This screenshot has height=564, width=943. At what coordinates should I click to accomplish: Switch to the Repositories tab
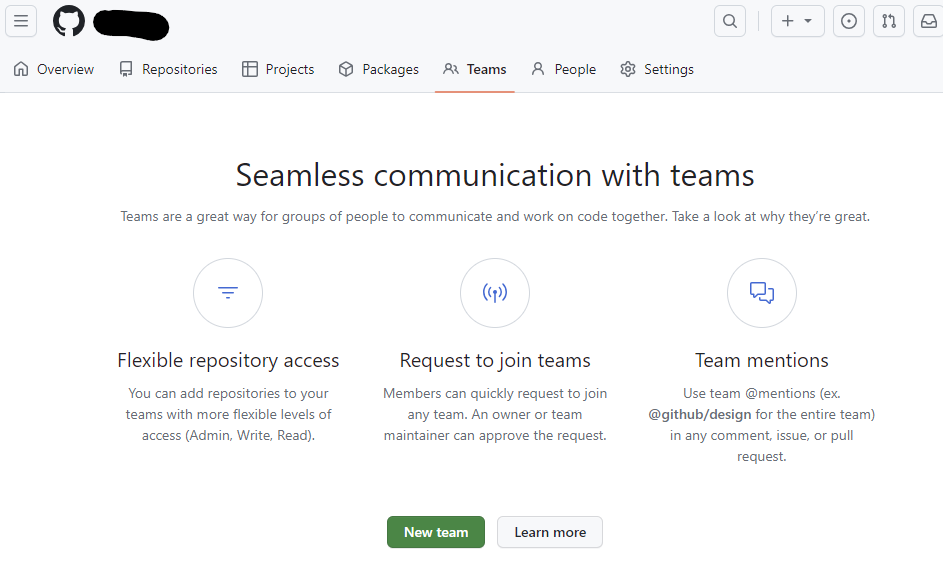point(168,69)
